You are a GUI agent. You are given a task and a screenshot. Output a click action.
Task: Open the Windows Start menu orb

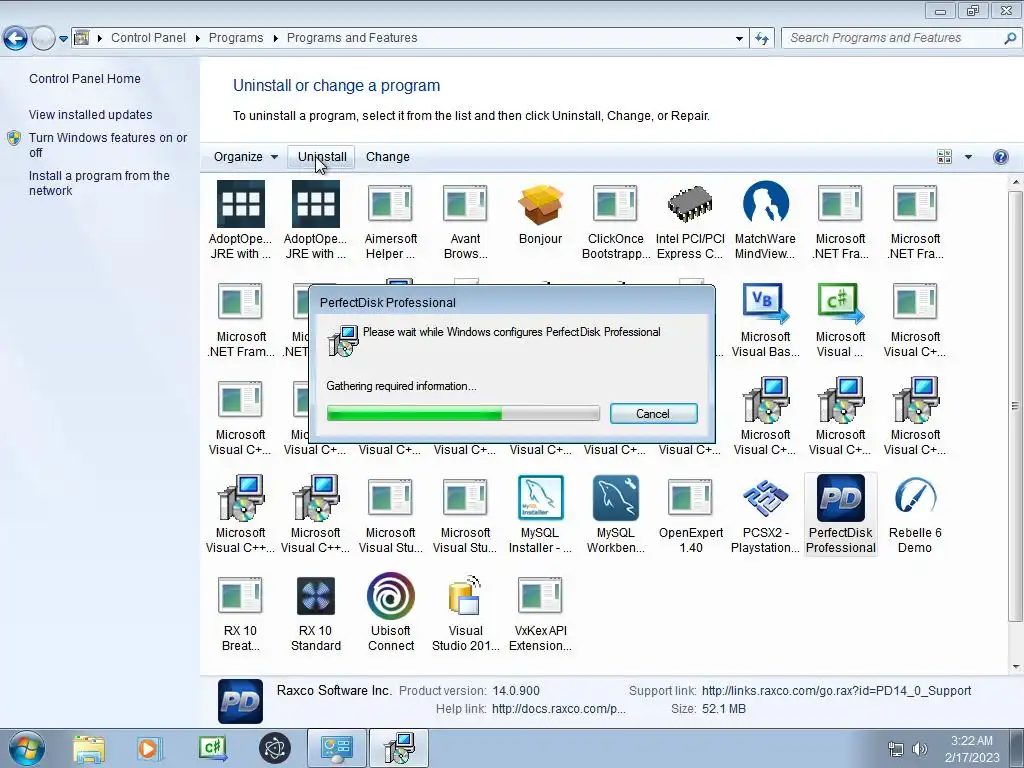(27, 748)
